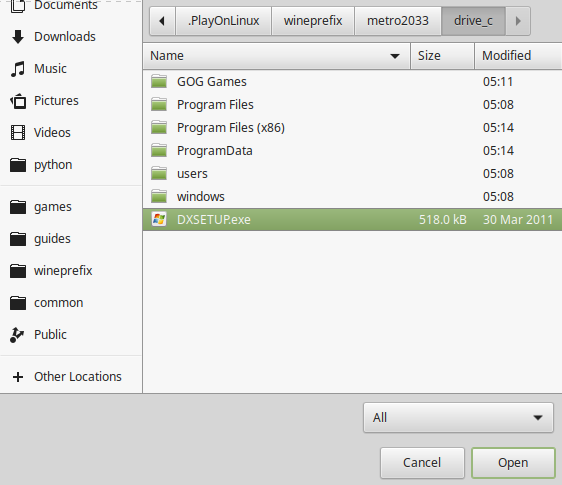
Task: Select the ProgramData folder name
Action: click(215, 151)
